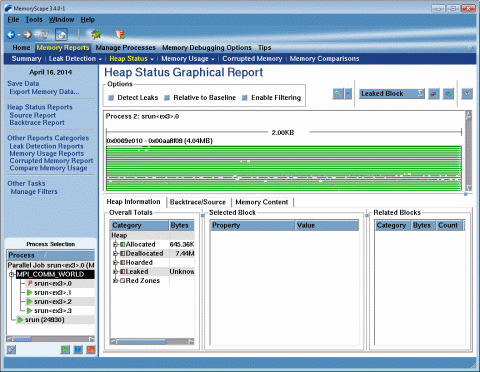Click the Home page icon in the toolbar
Image resolution: width=480 pixels, height=372 pixels.
coord(61,34)
